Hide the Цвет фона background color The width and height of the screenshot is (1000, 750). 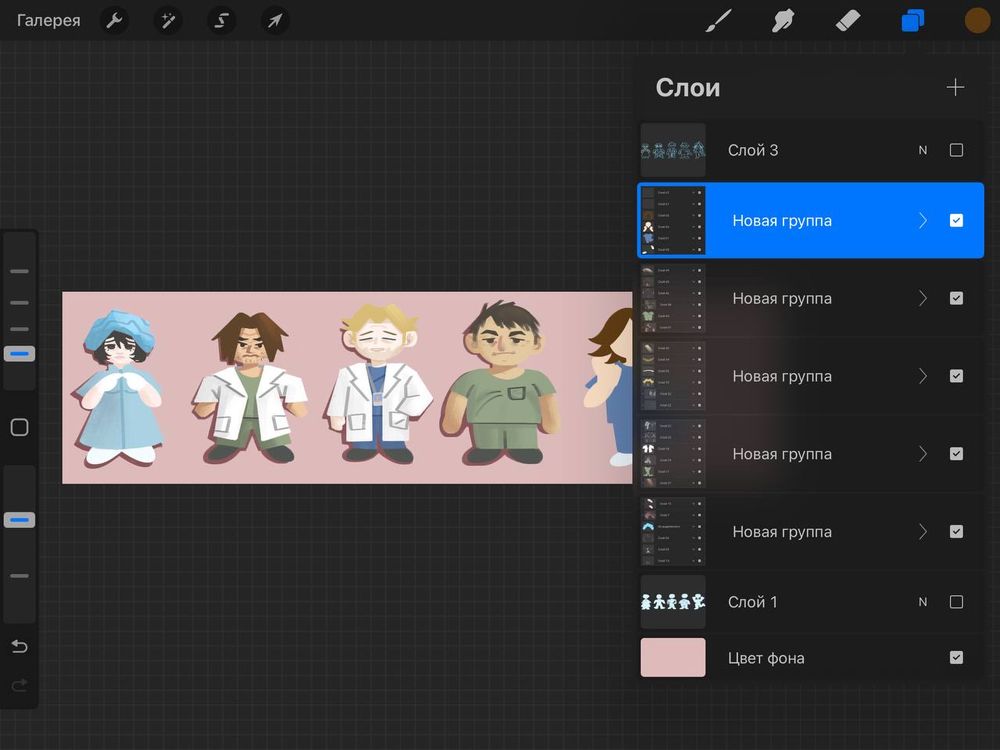(x=956, y=658)
